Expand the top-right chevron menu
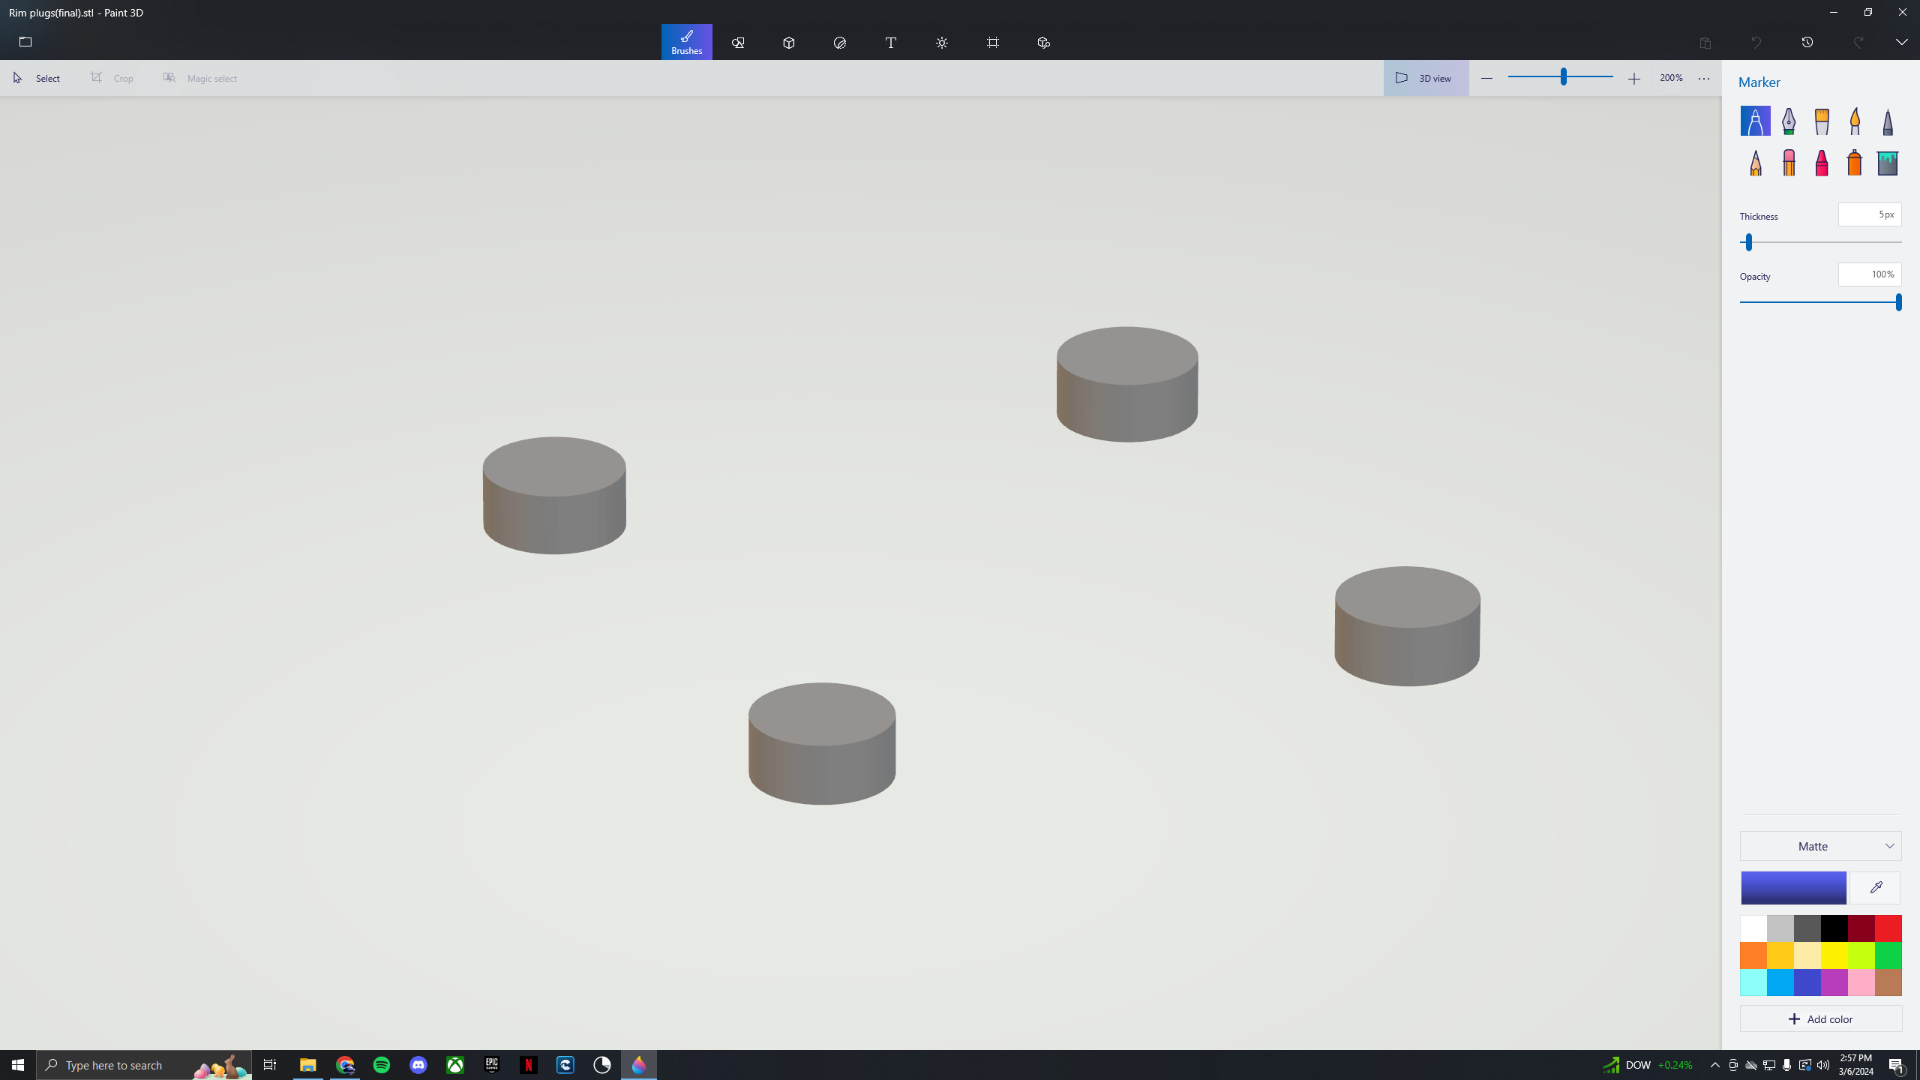This screenshot has width=1920, height=1080. pos(1901,42)
